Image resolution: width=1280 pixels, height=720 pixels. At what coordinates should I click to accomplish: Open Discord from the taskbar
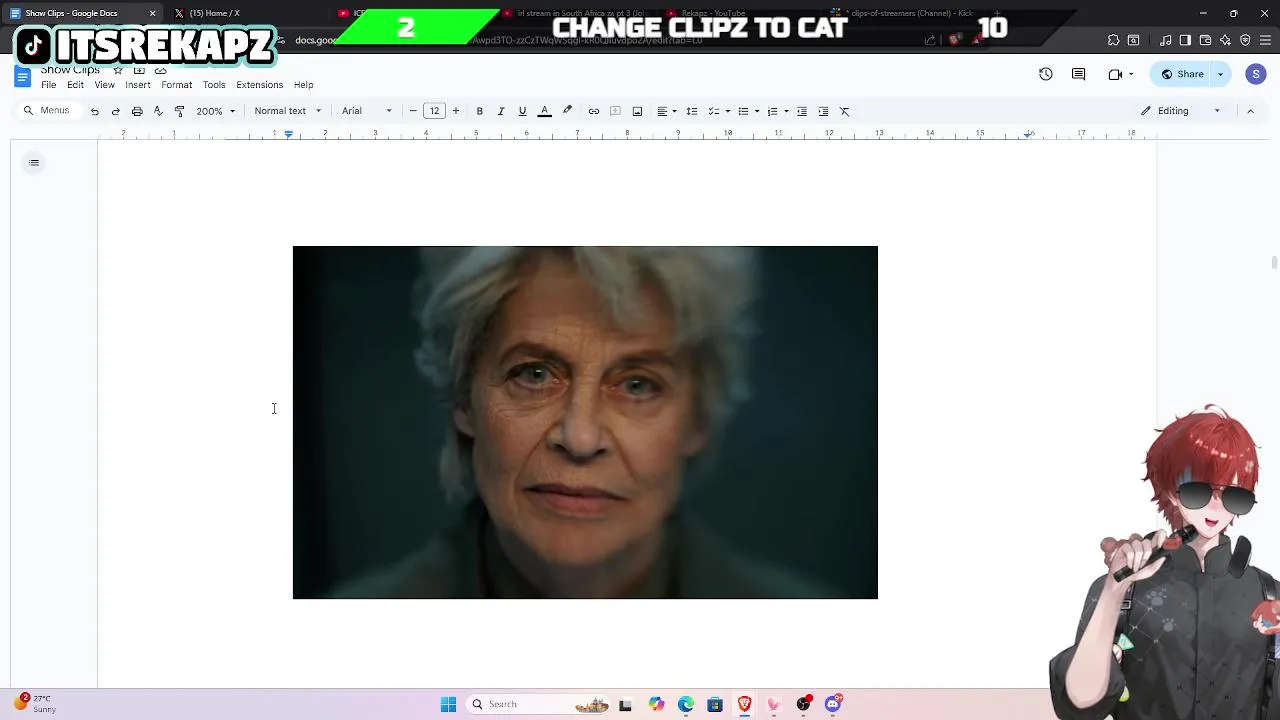(x=833, y=704)
